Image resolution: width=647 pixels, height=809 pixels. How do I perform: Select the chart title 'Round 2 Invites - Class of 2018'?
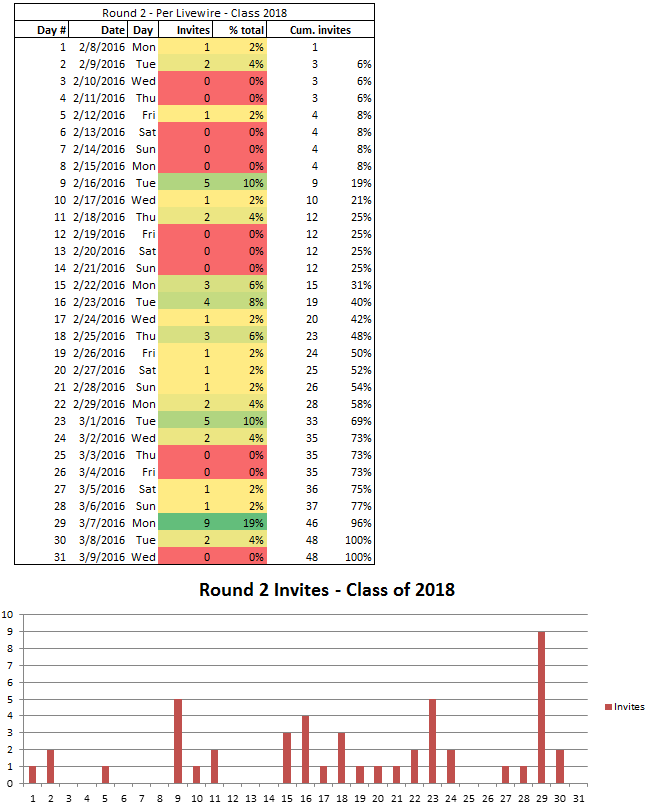[x=327, y=589]
